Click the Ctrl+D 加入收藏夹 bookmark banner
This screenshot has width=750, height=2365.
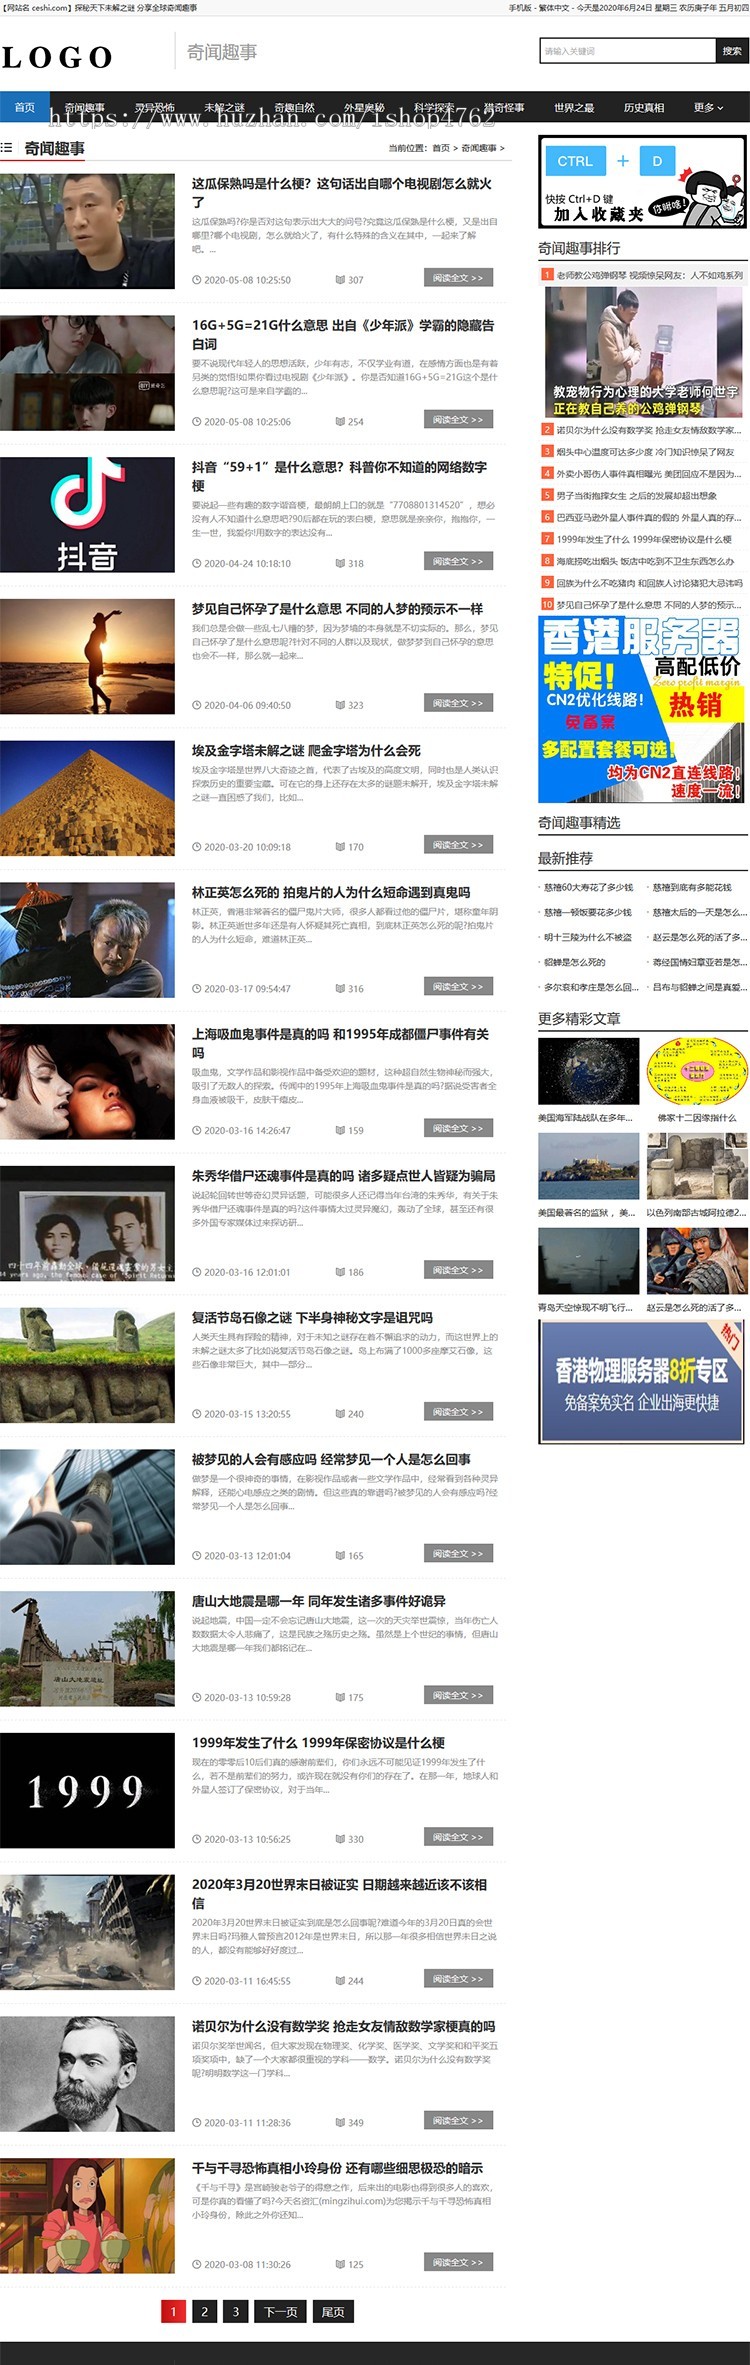tap(642, 183)
